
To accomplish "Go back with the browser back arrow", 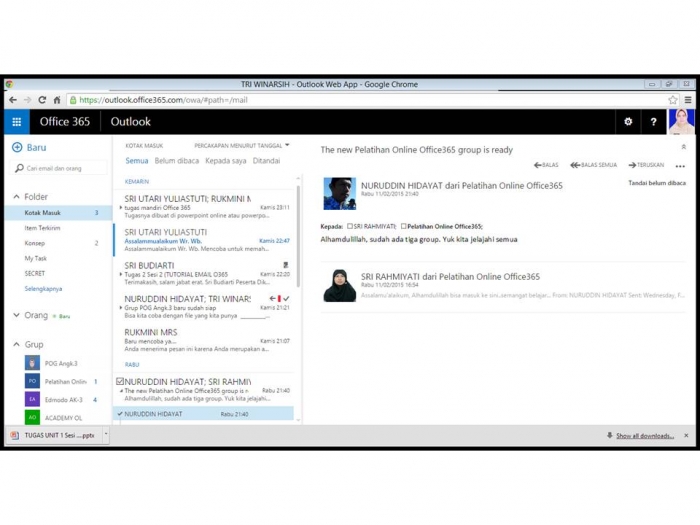I will pyautogui.click(x=13, y=100).
